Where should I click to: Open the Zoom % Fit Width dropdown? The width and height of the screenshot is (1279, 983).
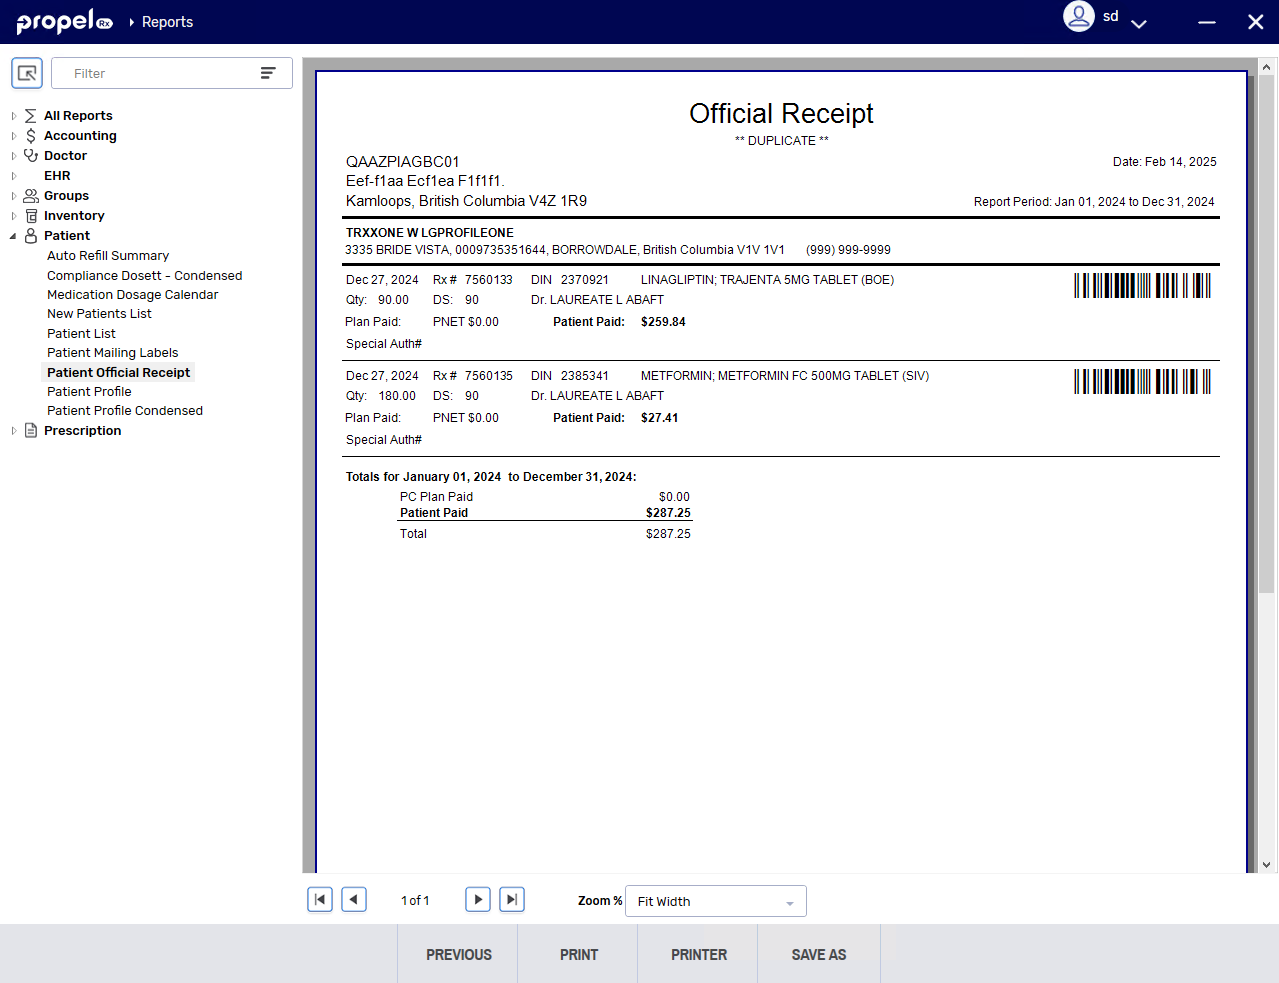point(716,901)
